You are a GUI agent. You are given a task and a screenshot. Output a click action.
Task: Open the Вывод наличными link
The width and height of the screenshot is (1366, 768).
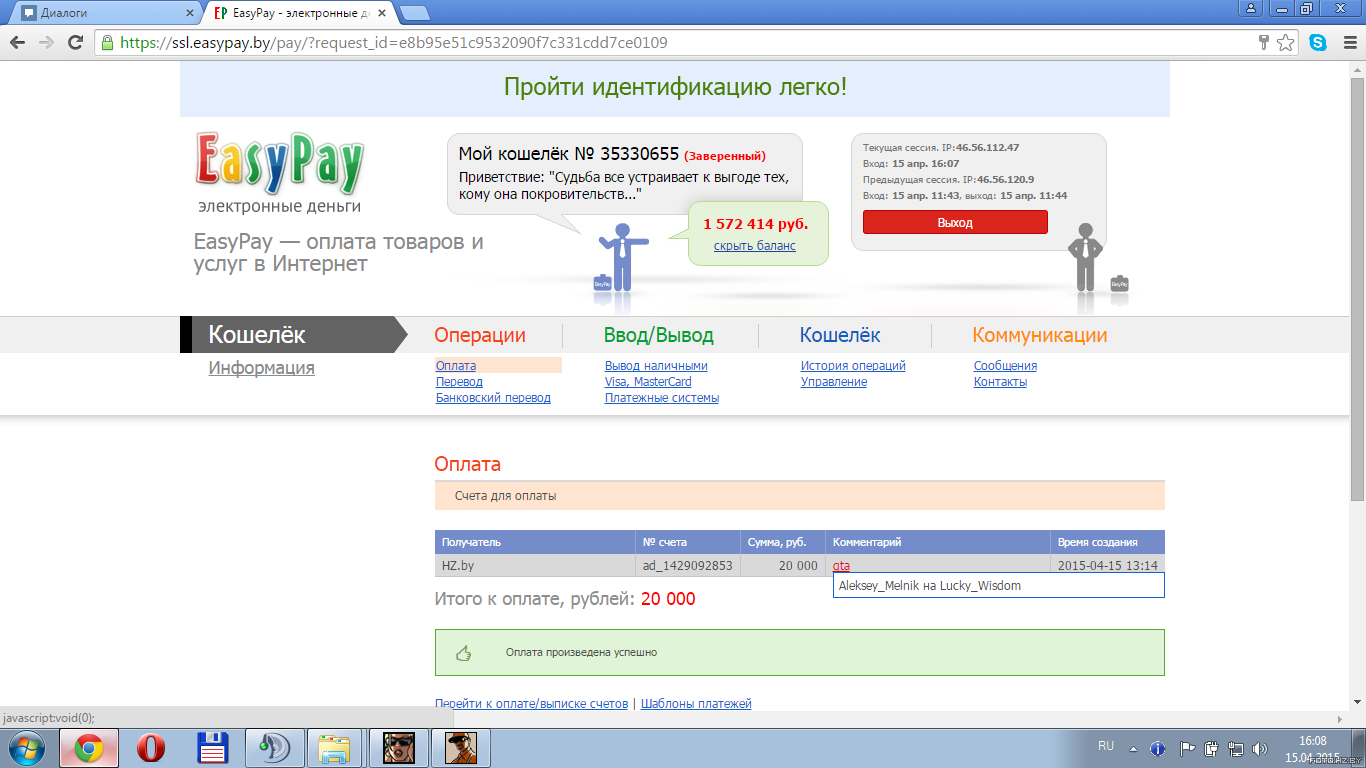tap(656, 366)
